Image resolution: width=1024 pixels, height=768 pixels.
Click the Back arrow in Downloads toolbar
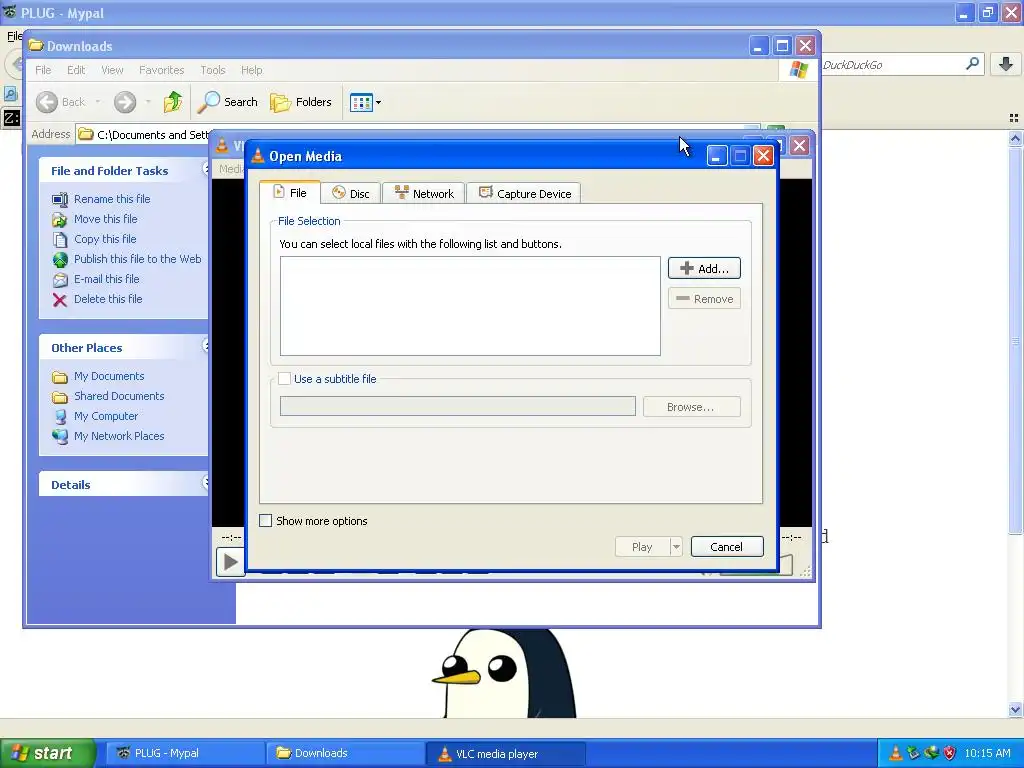pyautogui.click(x=47, y=102)
